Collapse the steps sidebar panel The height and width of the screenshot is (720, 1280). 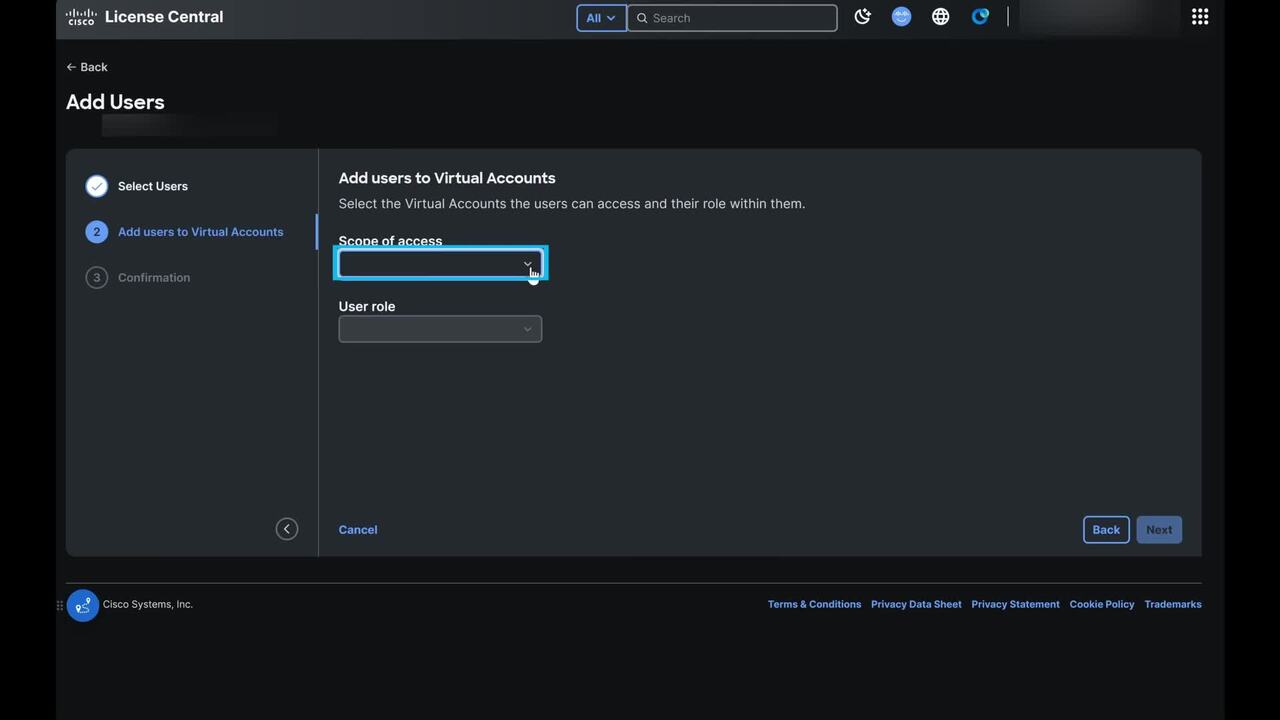tap(287, 529)
